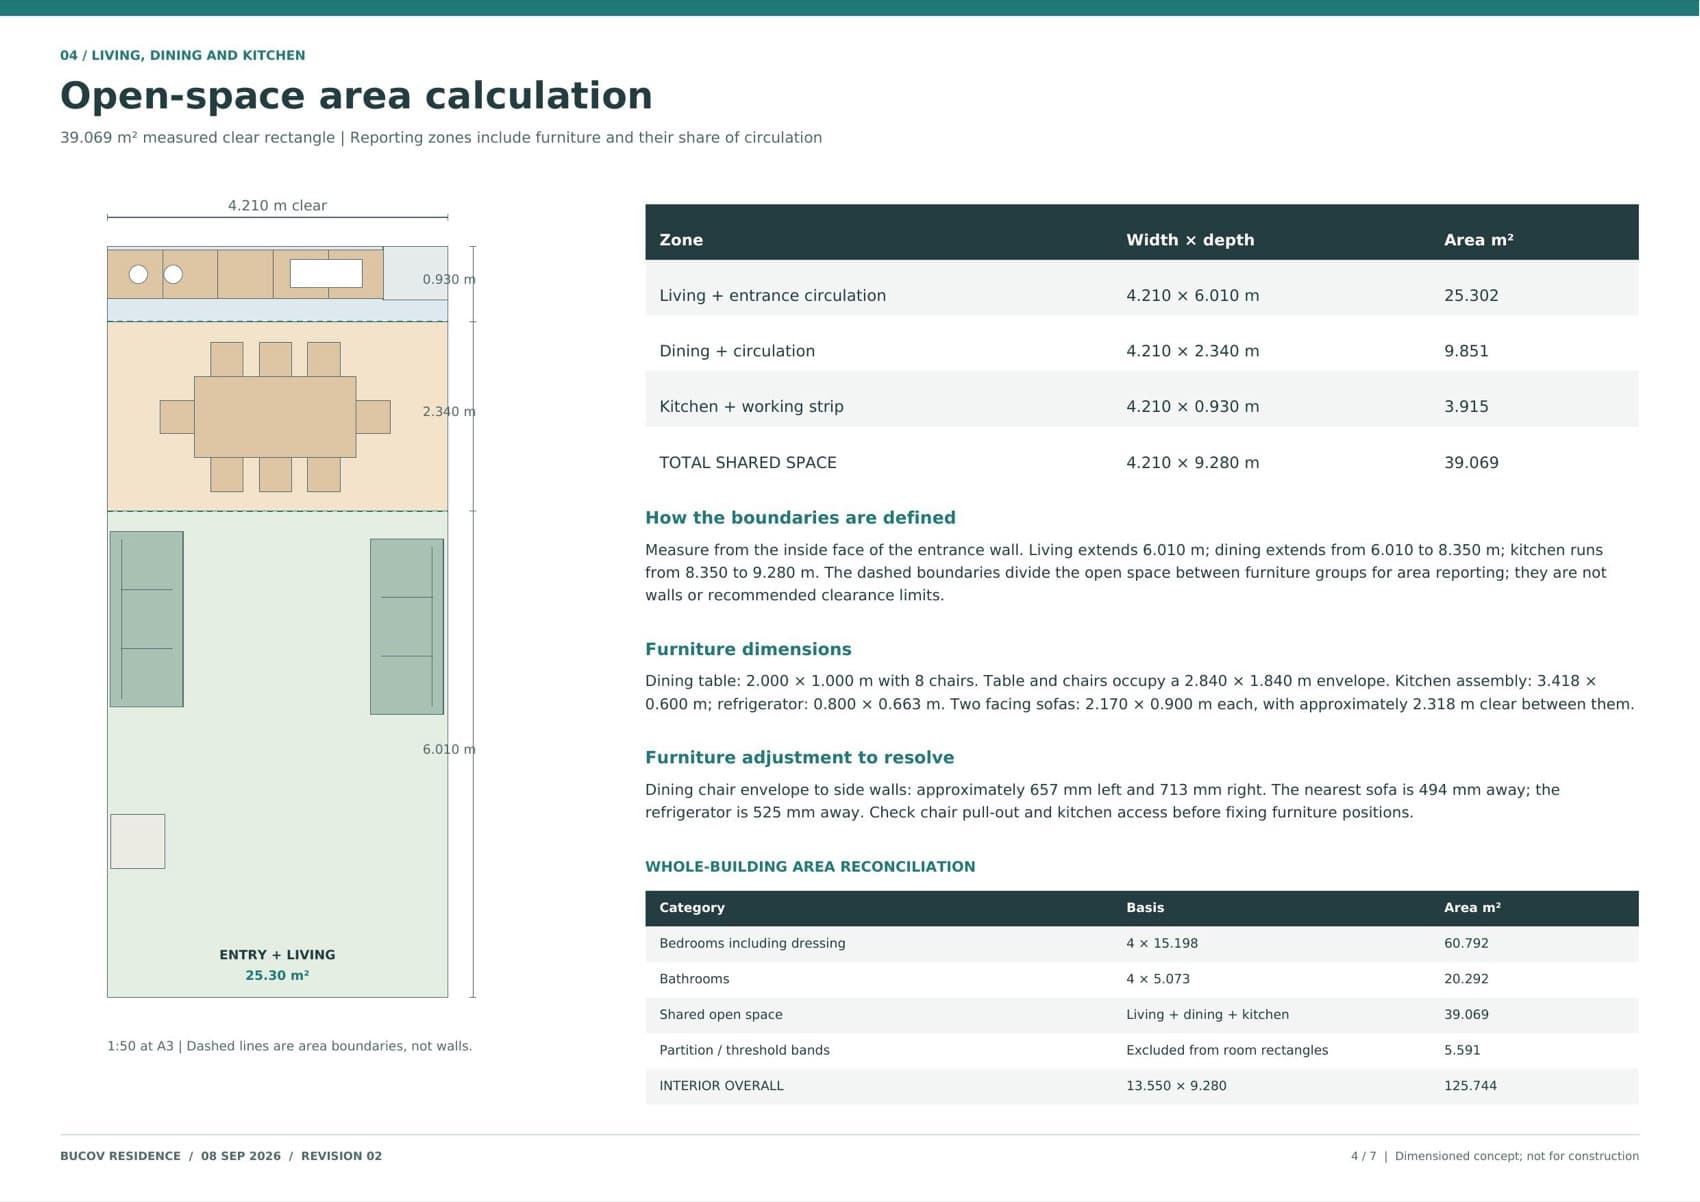Click the small side table near the entry

(137, 841)
